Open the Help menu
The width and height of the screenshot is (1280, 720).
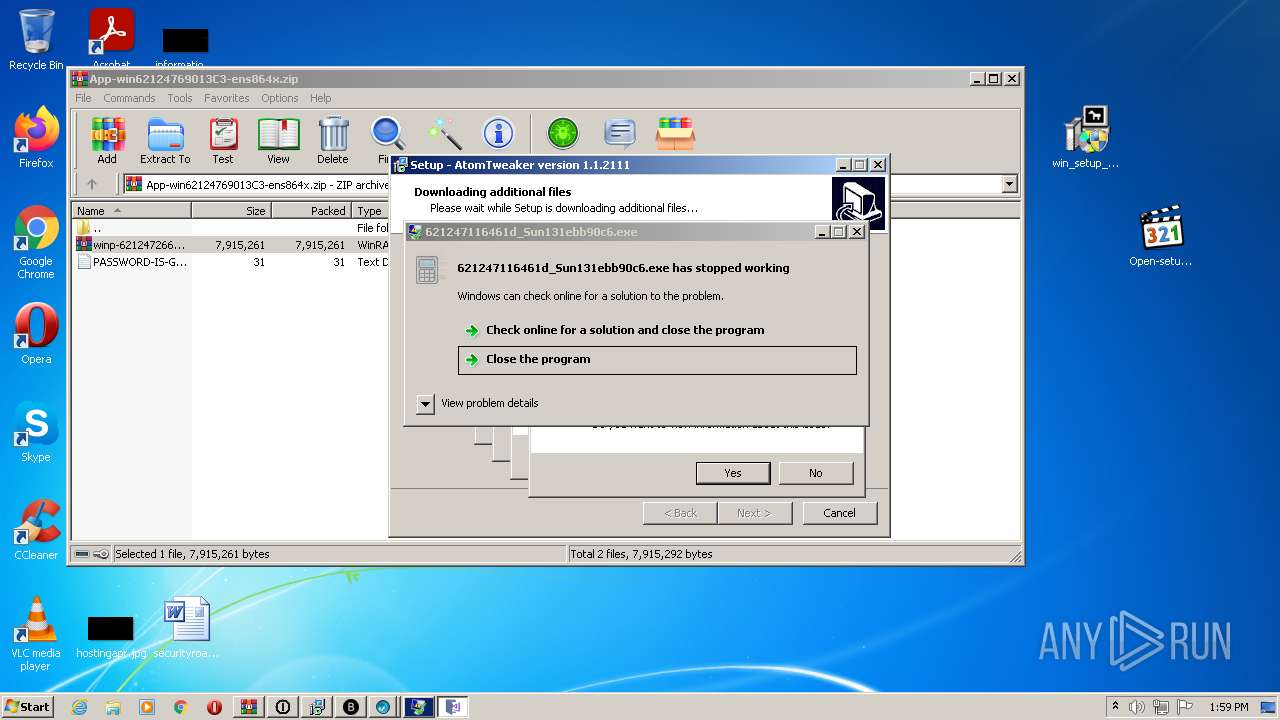pyautogui.click(x=321, y=98)
